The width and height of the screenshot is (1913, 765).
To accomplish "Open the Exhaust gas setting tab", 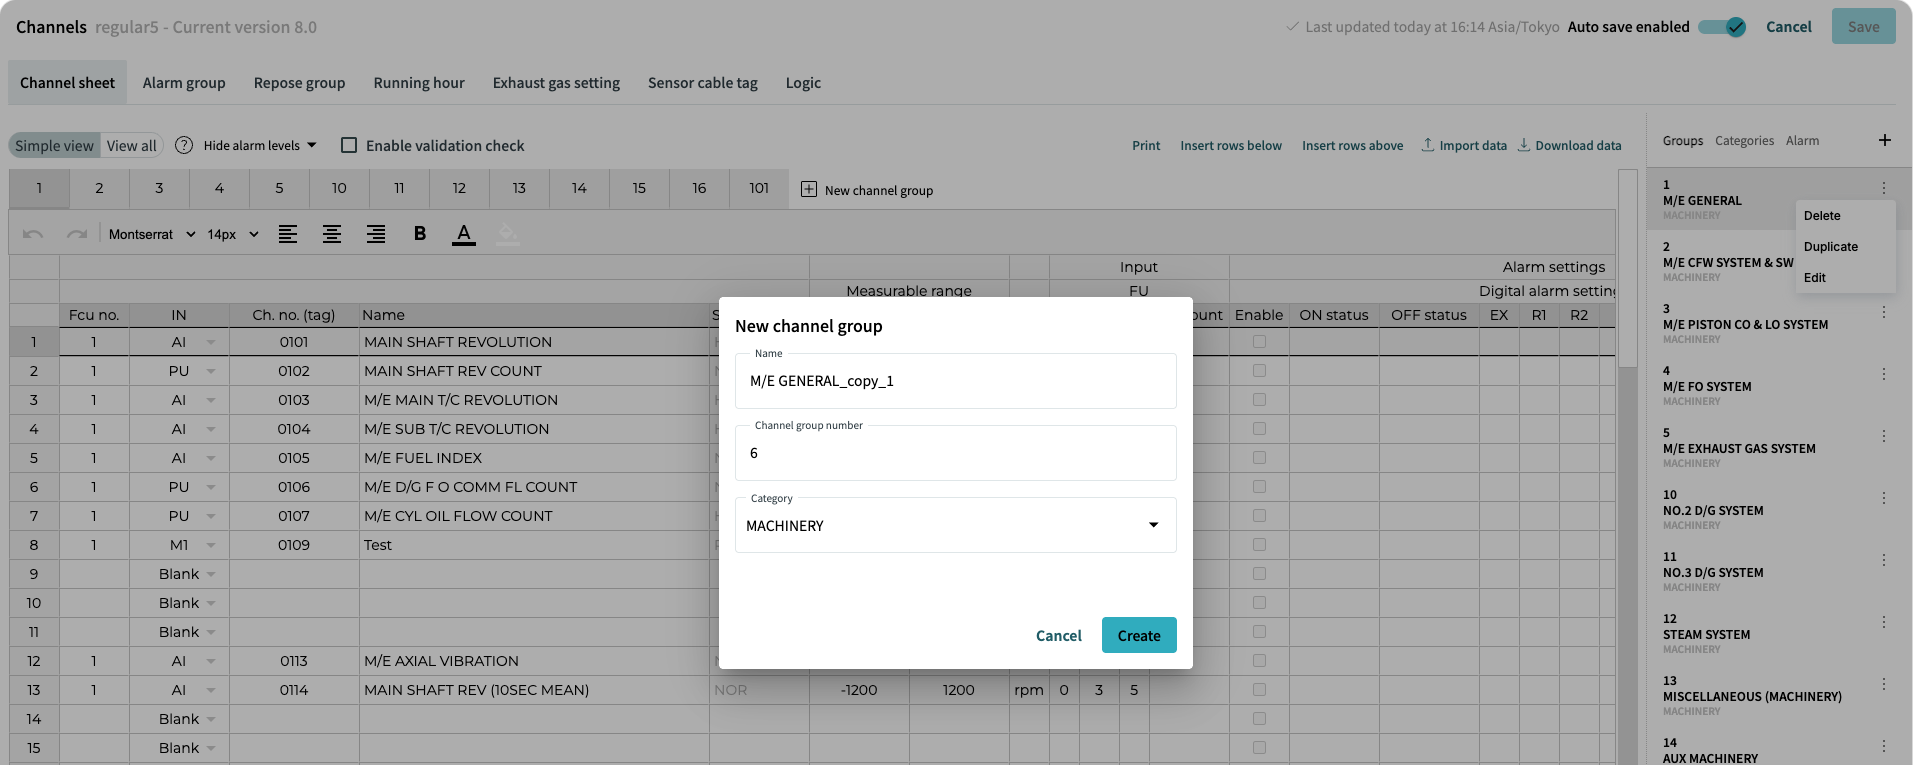I will coord(556,83).
